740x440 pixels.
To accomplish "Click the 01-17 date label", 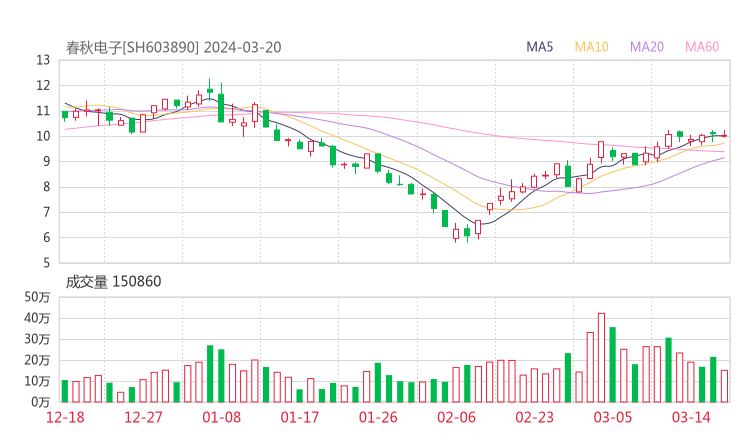I will [300, 417].
